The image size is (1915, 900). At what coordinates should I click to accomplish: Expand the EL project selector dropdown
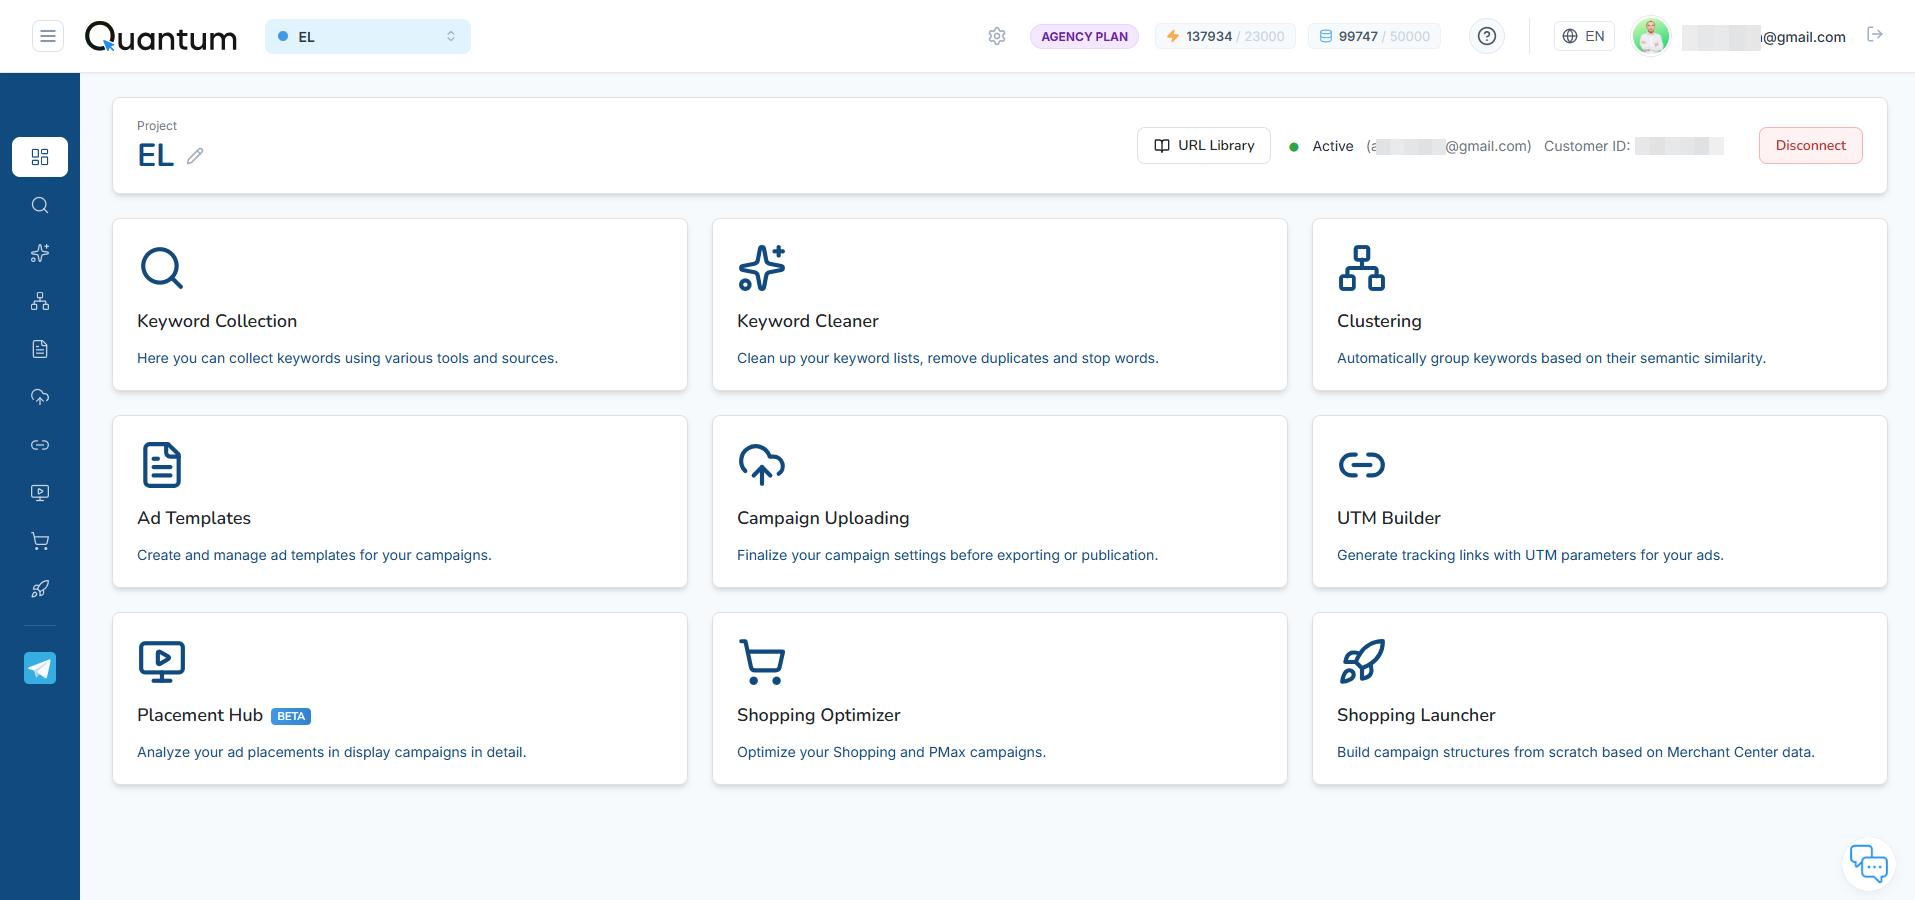(368, 36)
